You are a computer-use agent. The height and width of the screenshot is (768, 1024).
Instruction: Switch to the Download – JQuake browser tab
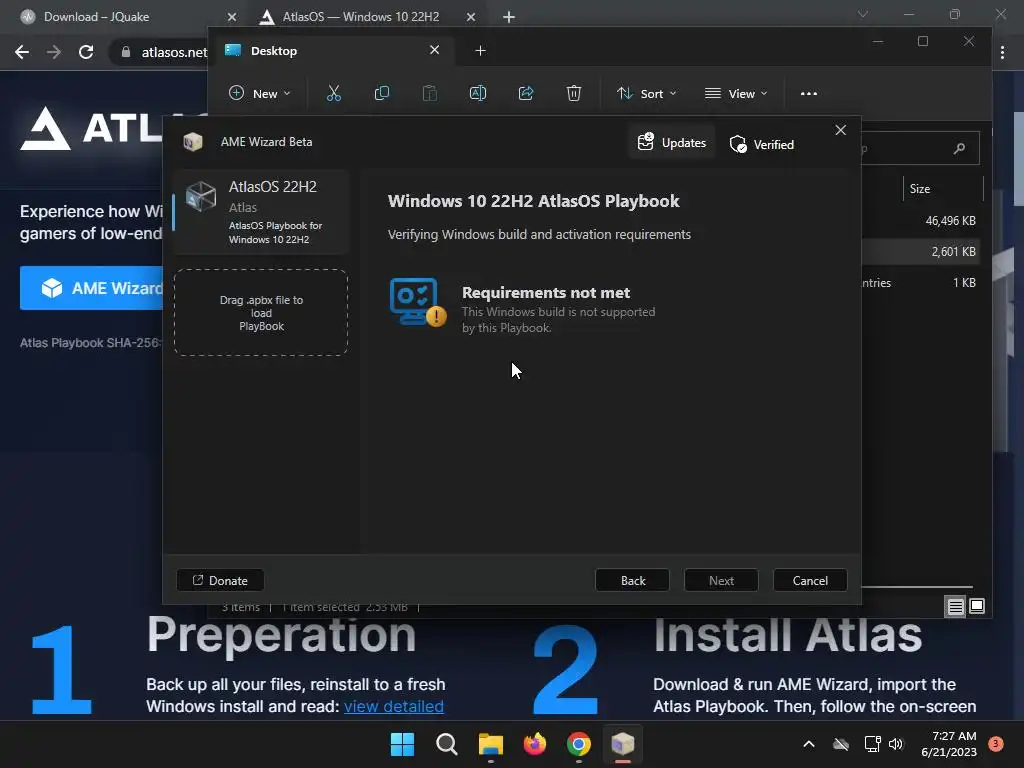click(x=124, y=17)
